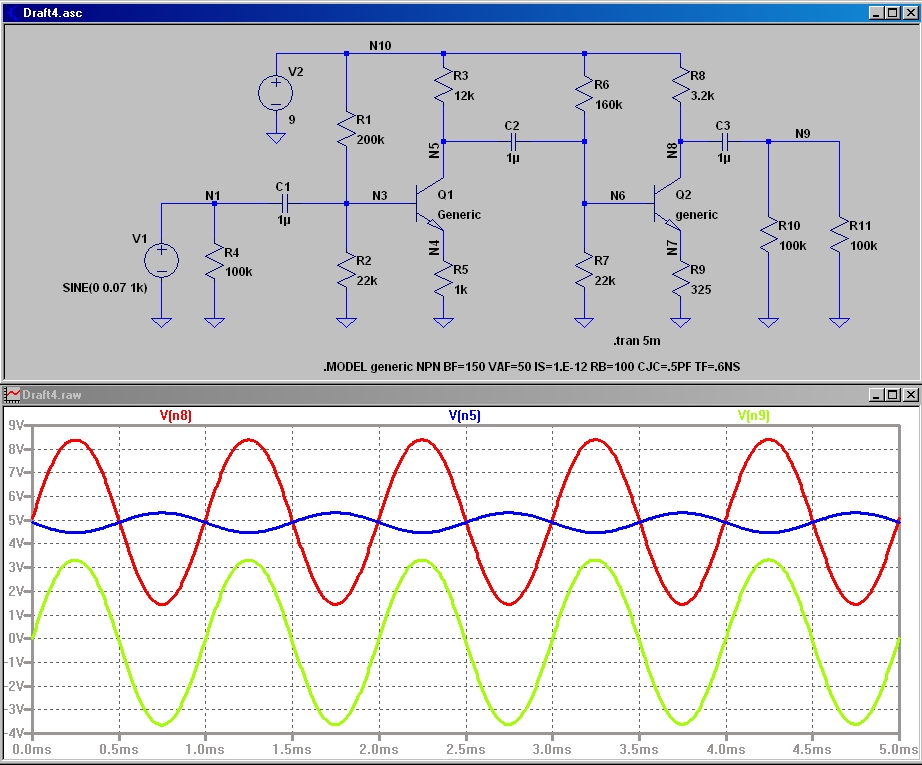Click the V2 voltage source symbol

(276, 93)
